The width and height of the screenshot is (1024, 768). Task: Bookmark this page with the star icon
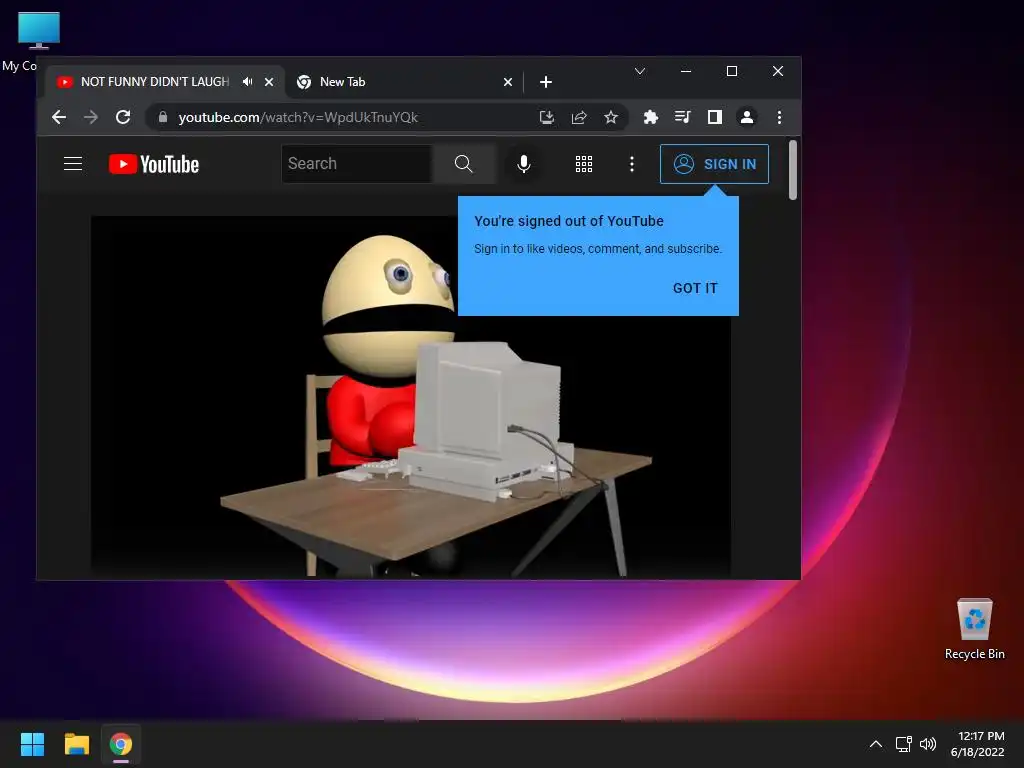pos(611,118)
